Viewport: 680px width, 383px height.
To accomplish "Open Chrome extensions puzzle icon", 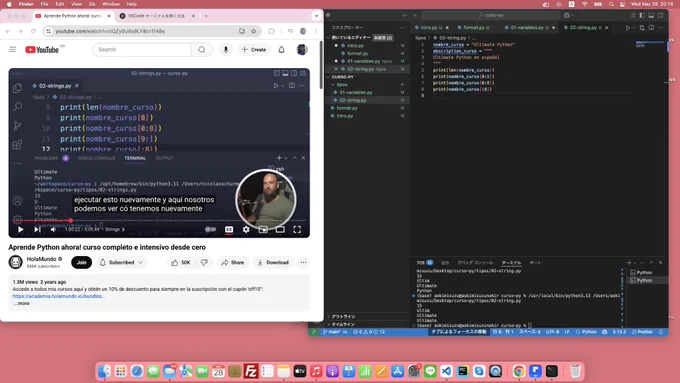I will coord(271,31).
